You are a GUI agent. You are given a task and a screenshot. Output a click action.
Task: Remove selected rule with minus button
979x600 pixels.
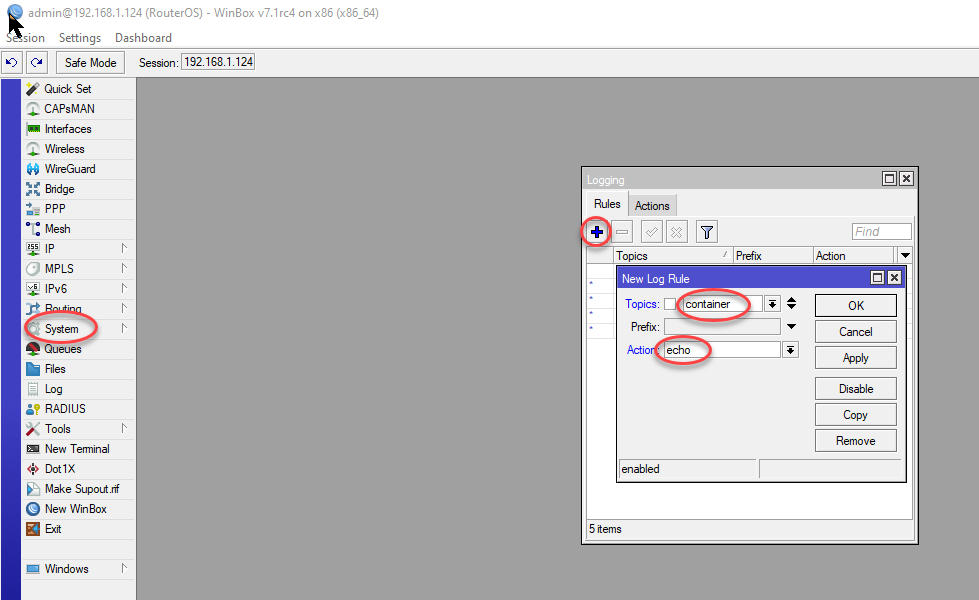[x=622, y=232]
